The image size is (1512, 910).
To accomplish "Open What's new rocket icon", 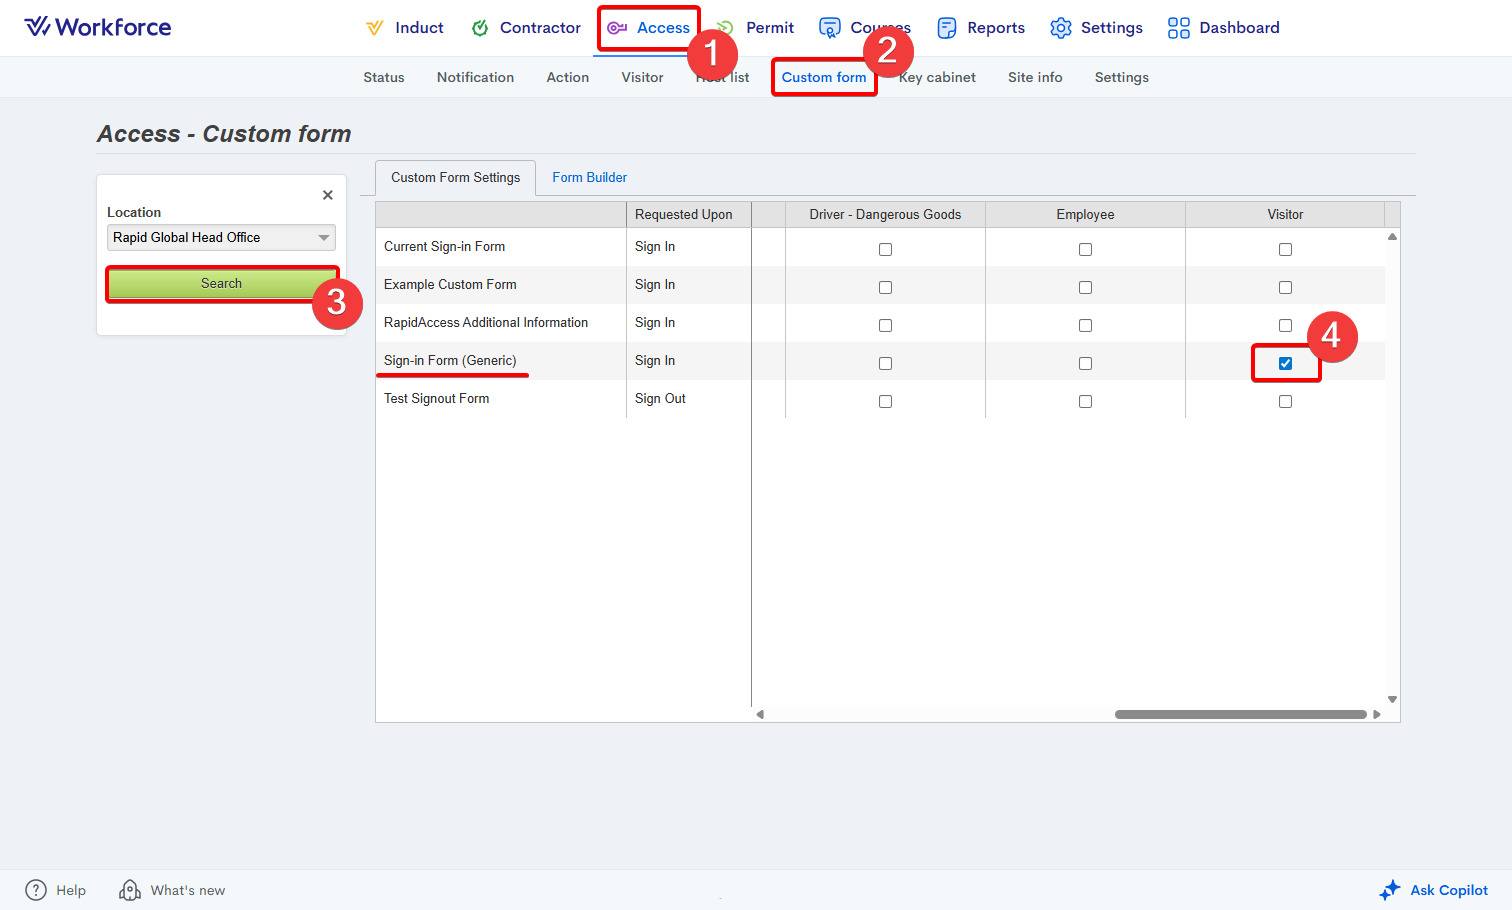I will (x=130, y=890).
